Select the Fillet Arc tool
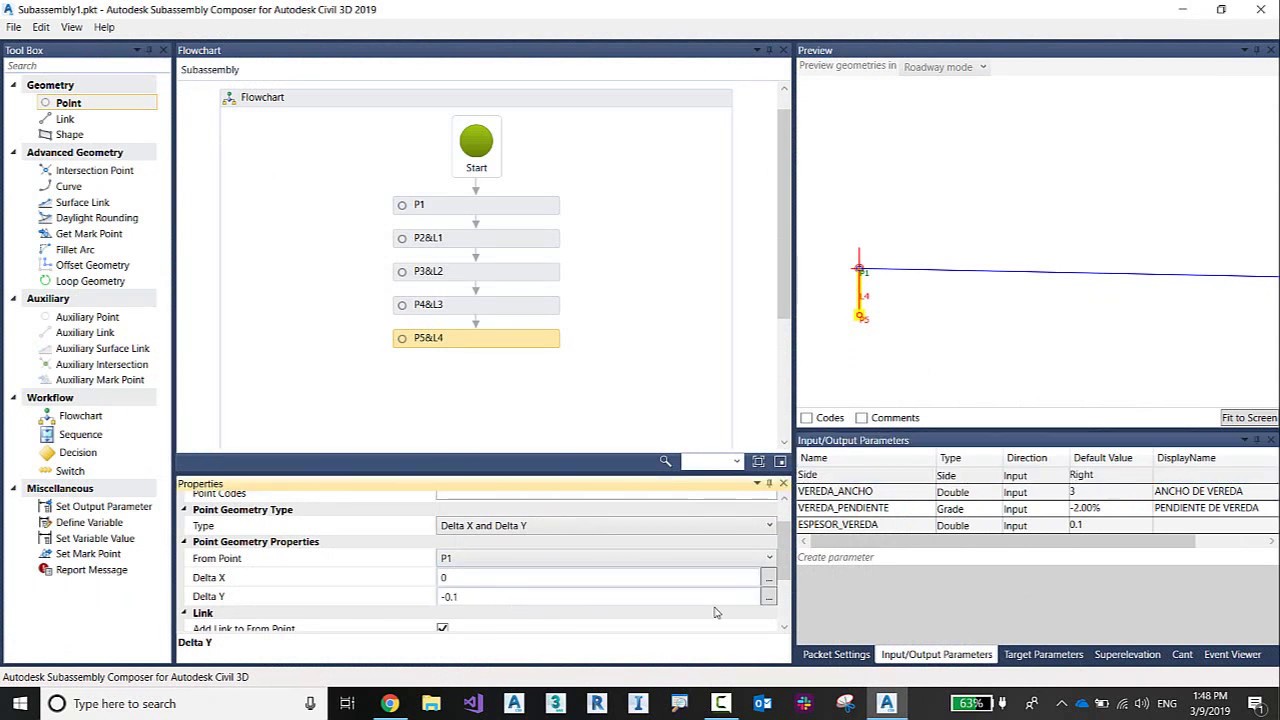The width and height of the screenshot is (1280, 720). click(x=75, y=250)
